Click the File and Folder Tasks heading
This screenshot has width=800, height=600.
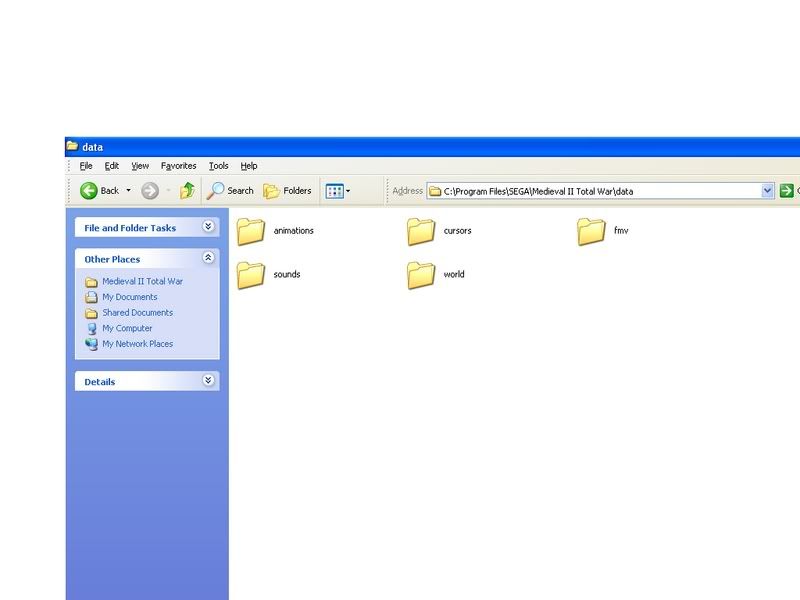[x=130, y=228]
